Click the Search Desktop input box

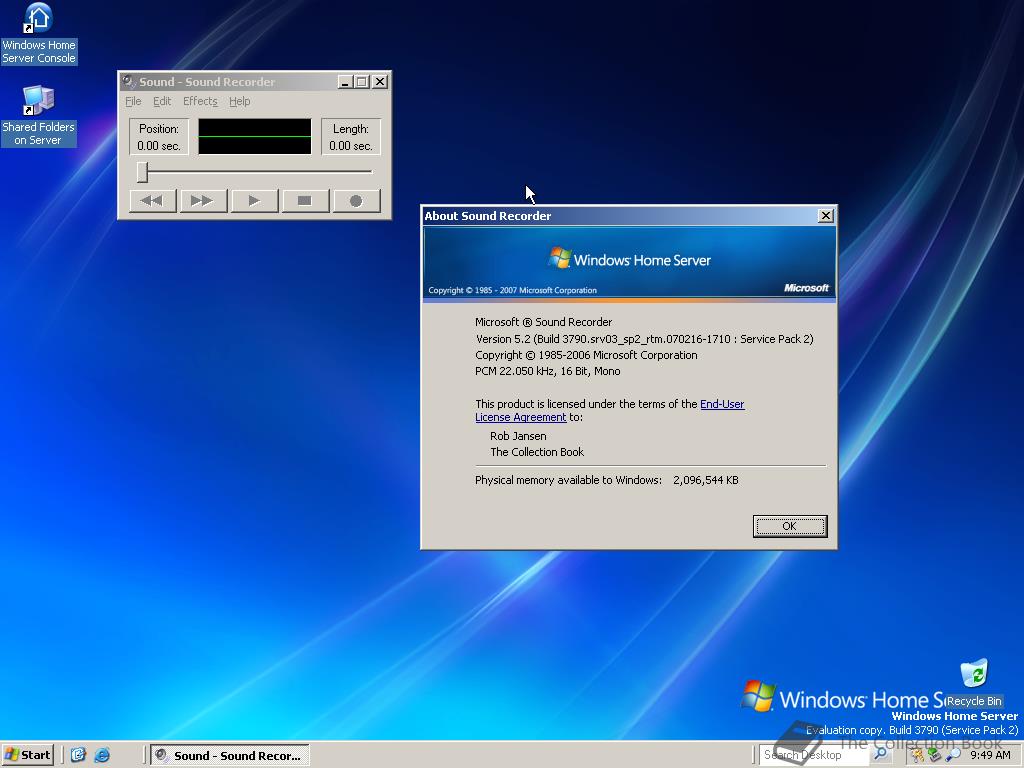[814, 755]
